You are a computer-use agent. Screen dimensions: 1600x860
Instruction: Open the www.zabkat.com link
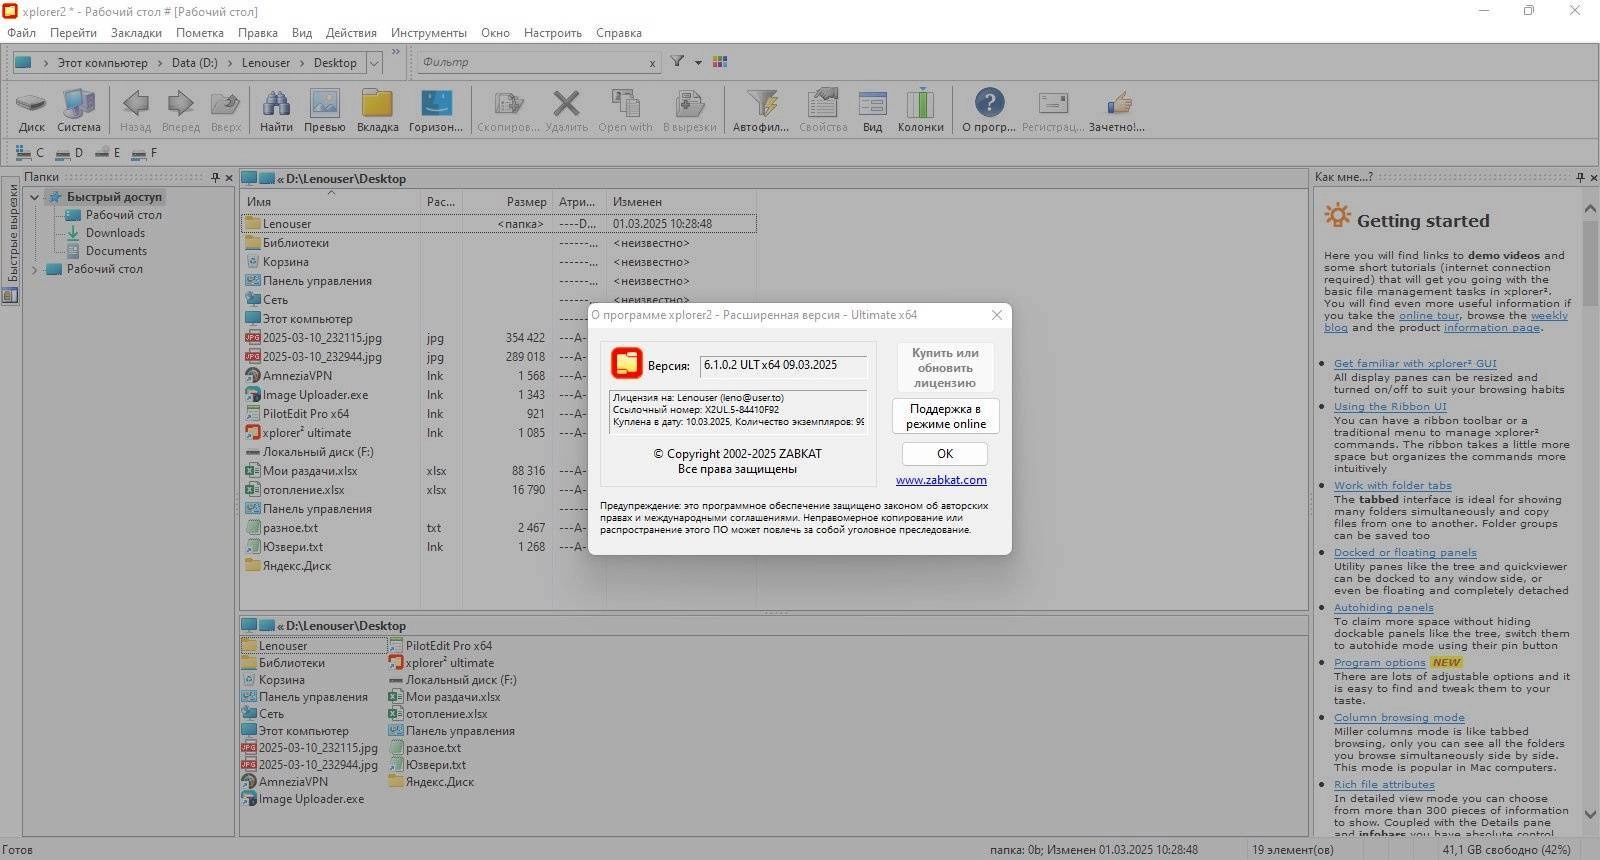click(941, 480)
